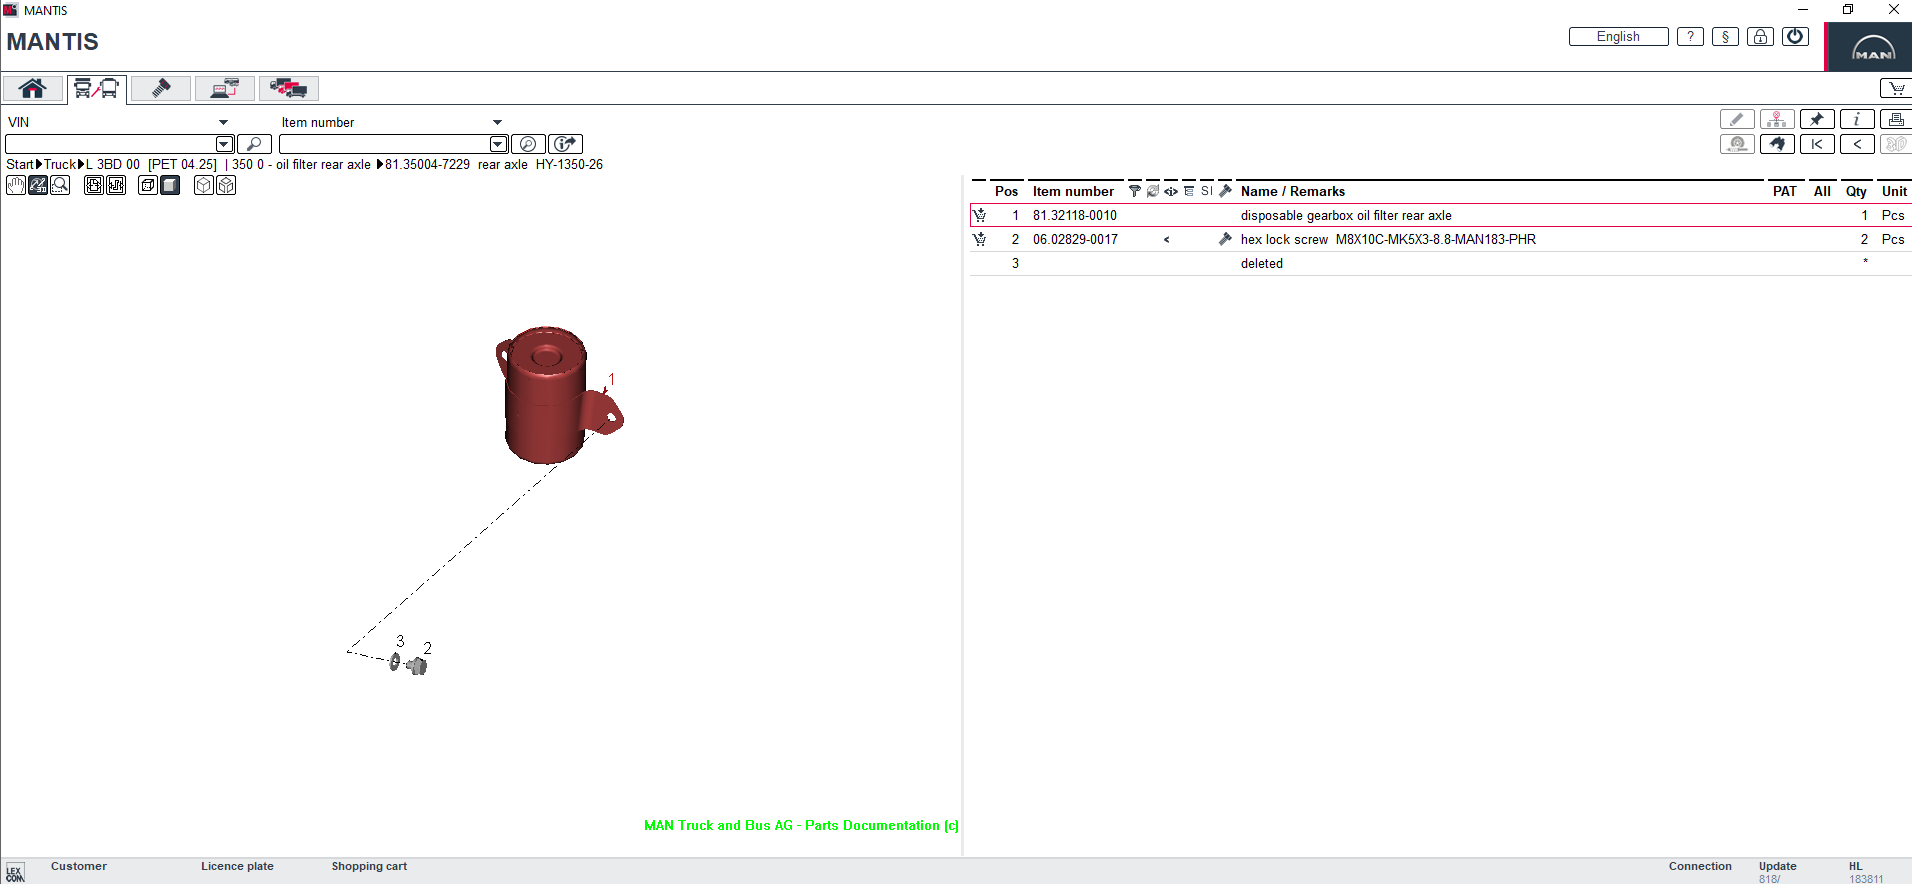
Task: Click the fit drawing to window icon
Action: pos(94,185)
